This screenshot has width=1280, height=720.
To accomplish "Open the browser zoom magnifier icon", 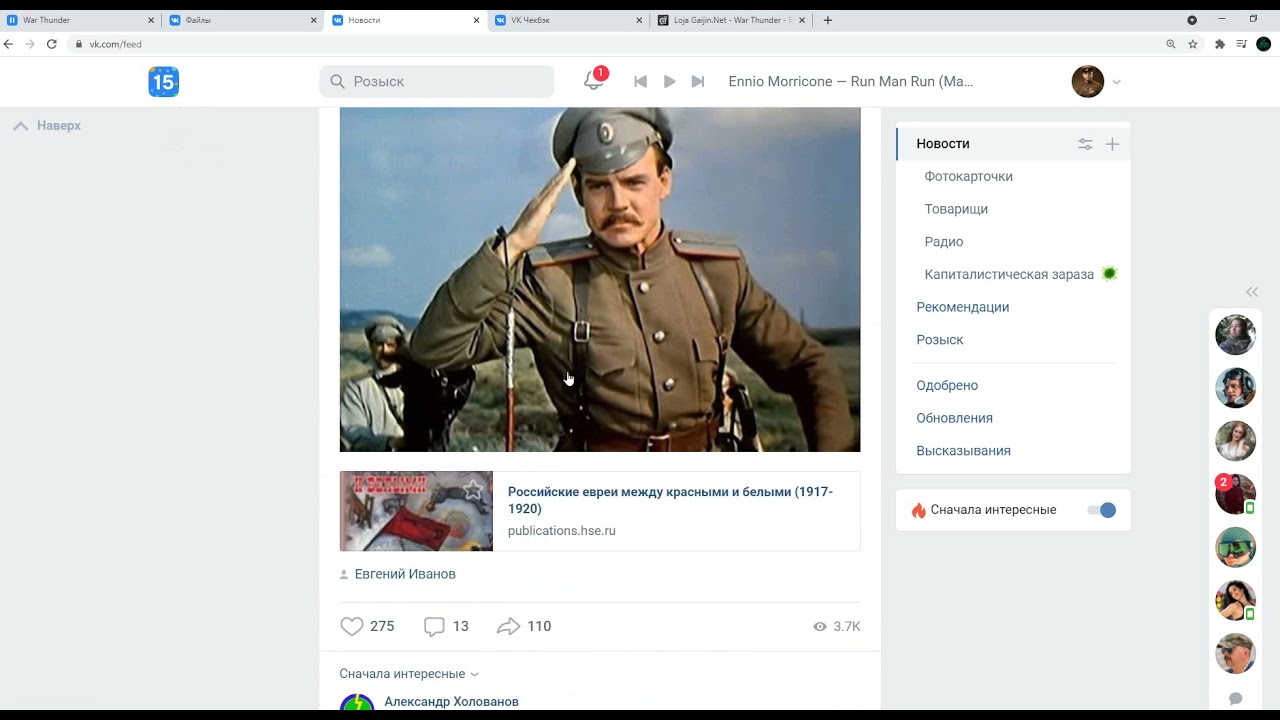I will tap(1171, 44).
